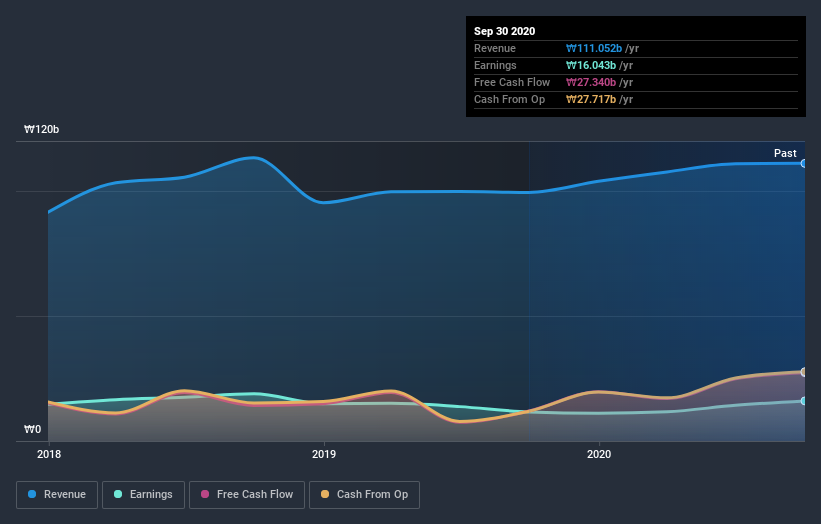The height and width of the screenshot is (524, 821).
Task: Toggle the Cash From Op legend button
Action: point(364,495)
